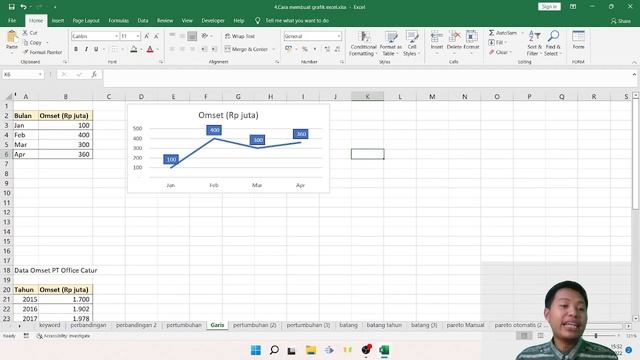640x360 pixels.
Task: Open the Windows Start button on taskbar
Action: [256, 350]
